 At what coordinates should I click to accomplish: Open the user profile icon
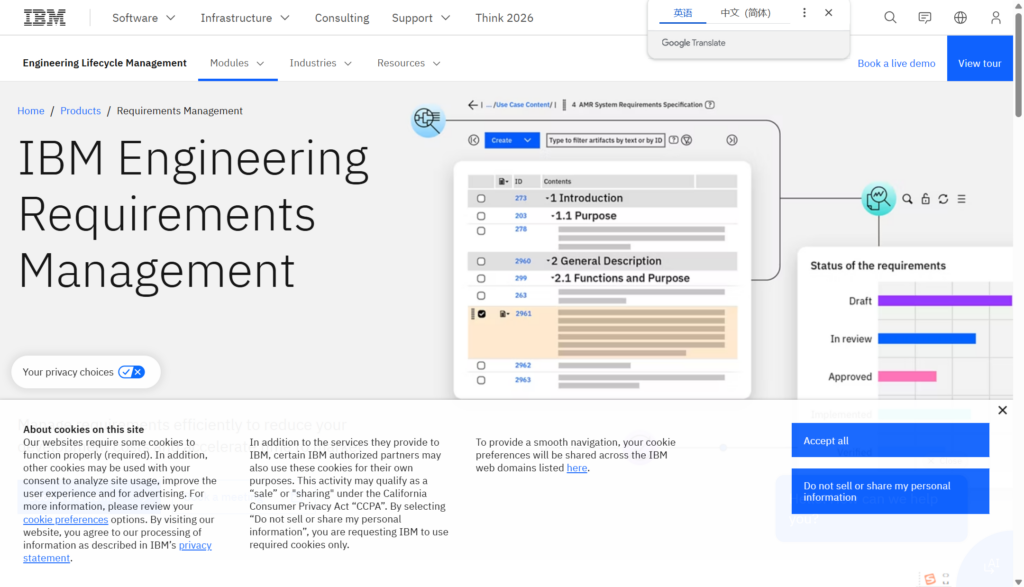point(995,18)
